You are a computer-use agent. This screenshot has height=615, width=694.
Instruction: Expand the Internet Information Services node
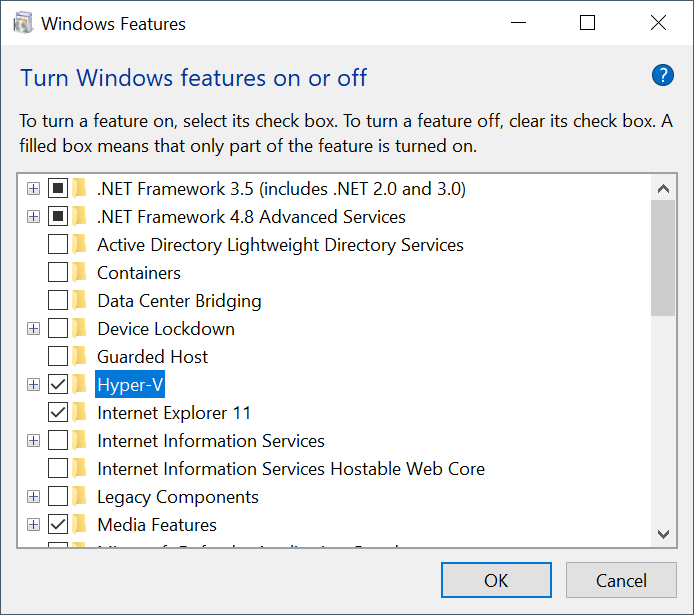coord(33,441)
